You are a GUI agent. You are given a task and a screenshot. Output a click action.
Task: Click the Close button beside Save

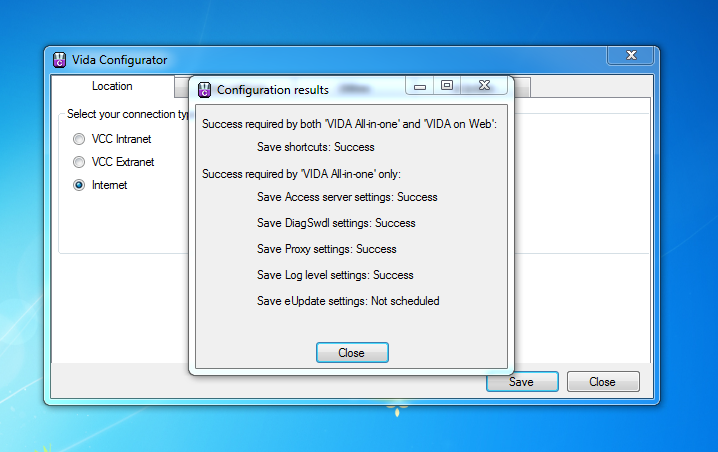[602, 382]
